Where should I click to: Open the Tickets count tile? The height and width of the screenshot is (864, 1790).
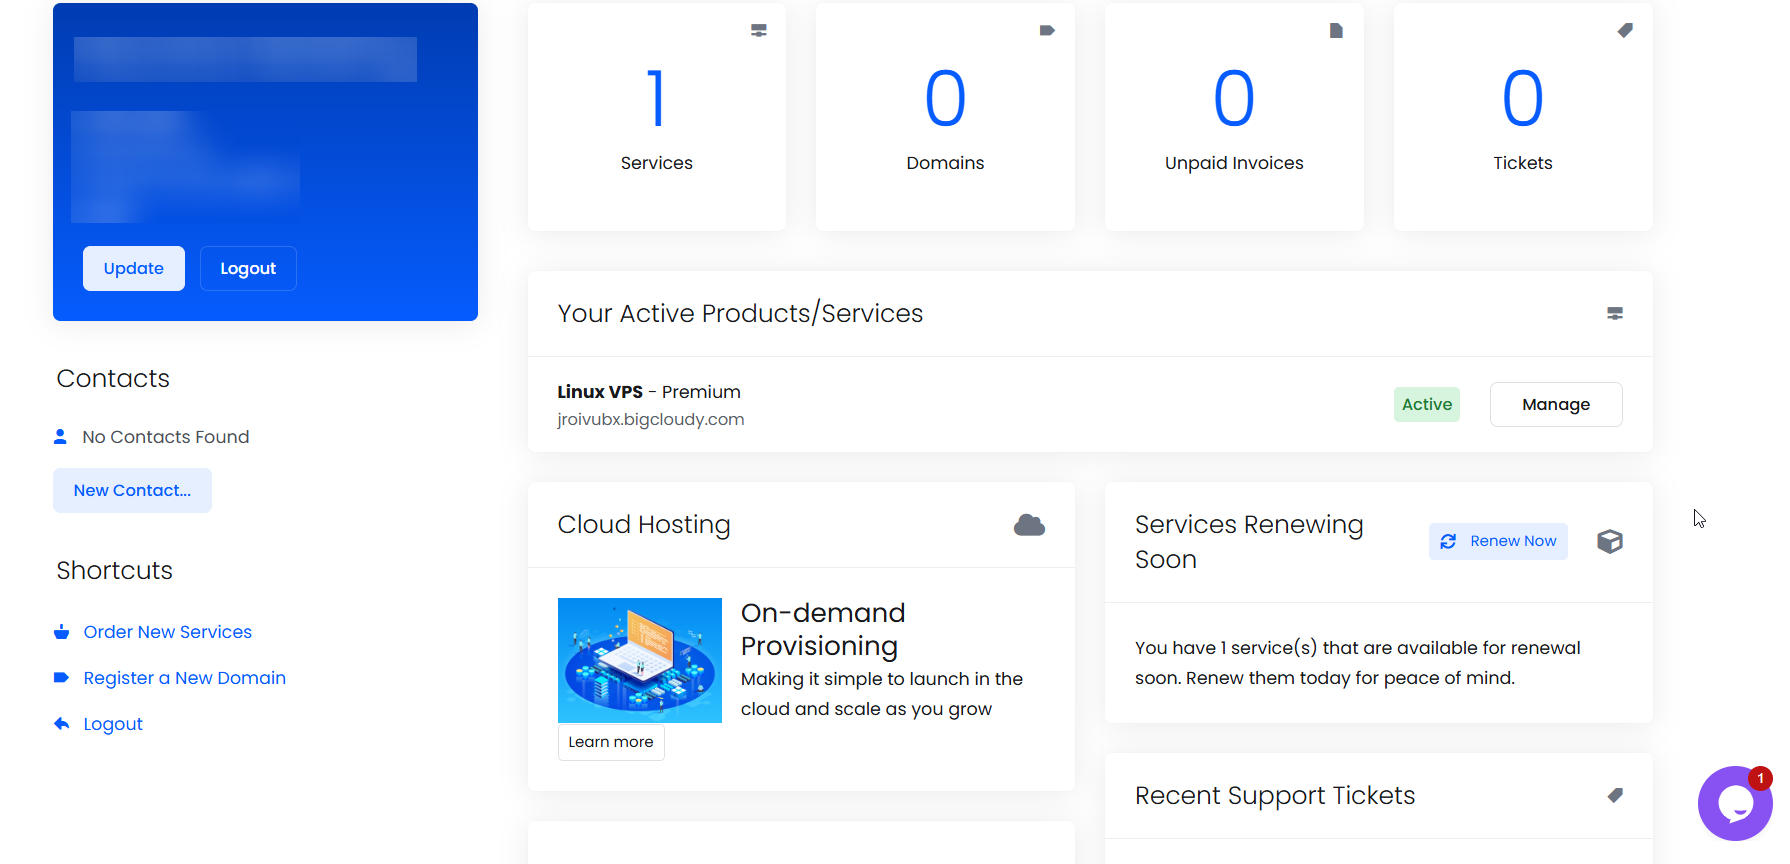pos(1523,117)
